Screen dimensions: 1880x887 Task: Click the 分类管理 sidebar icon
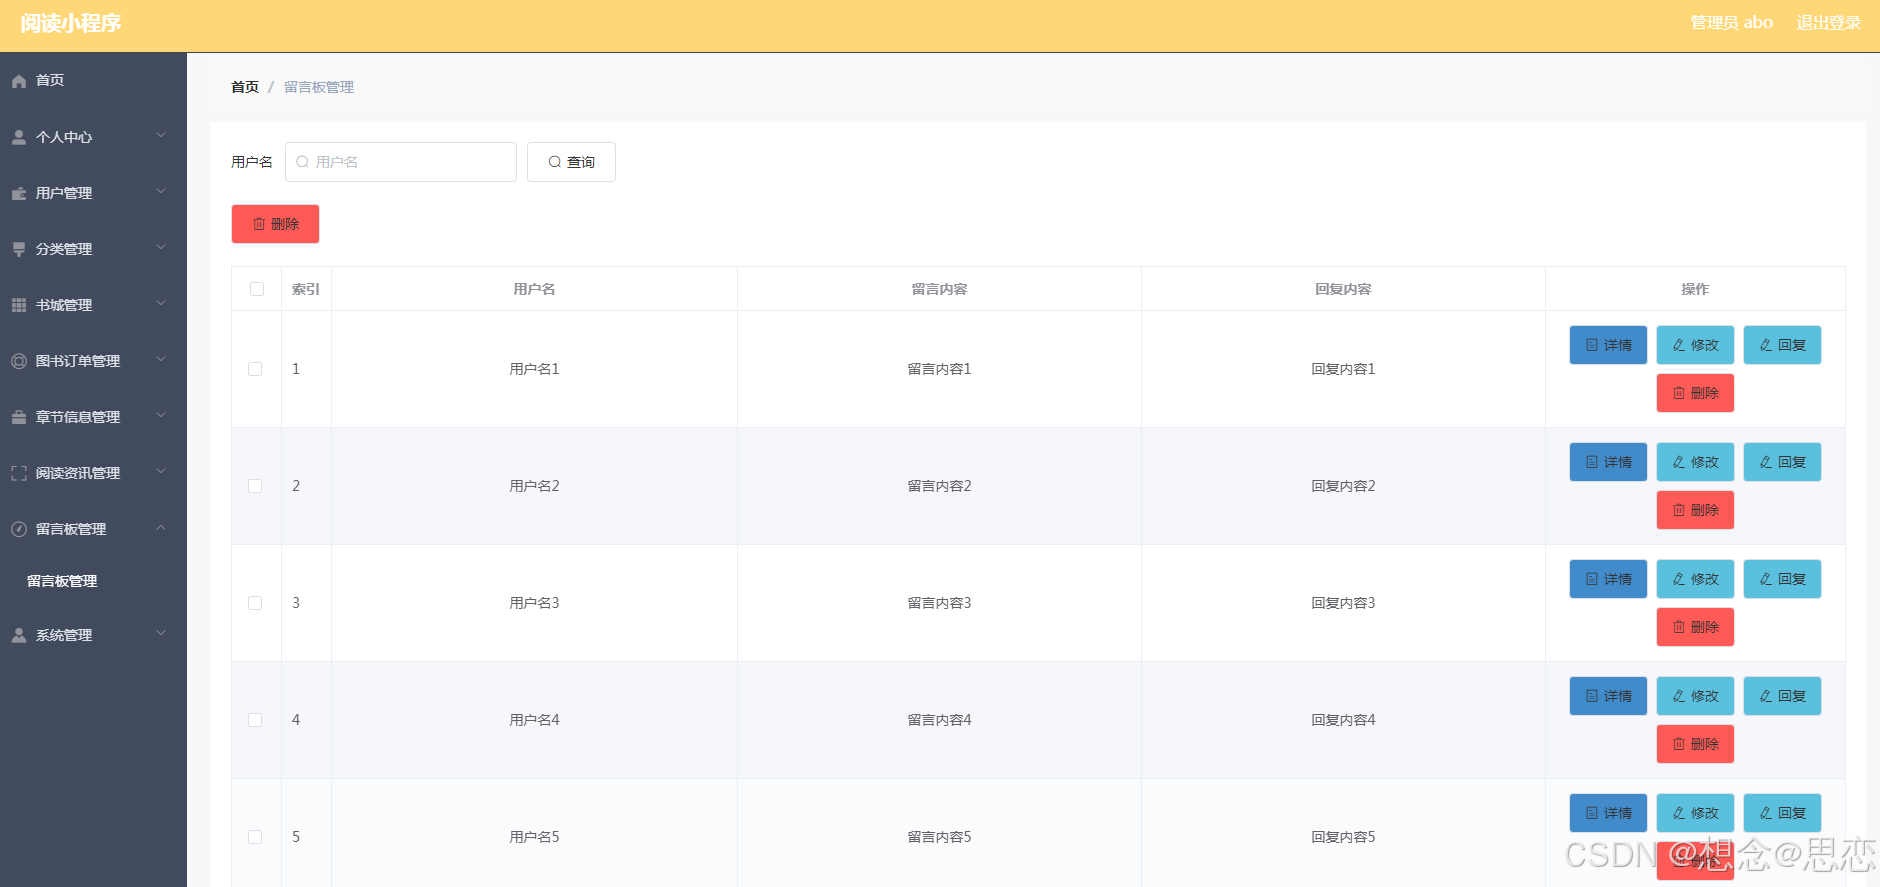pos(19,249)
